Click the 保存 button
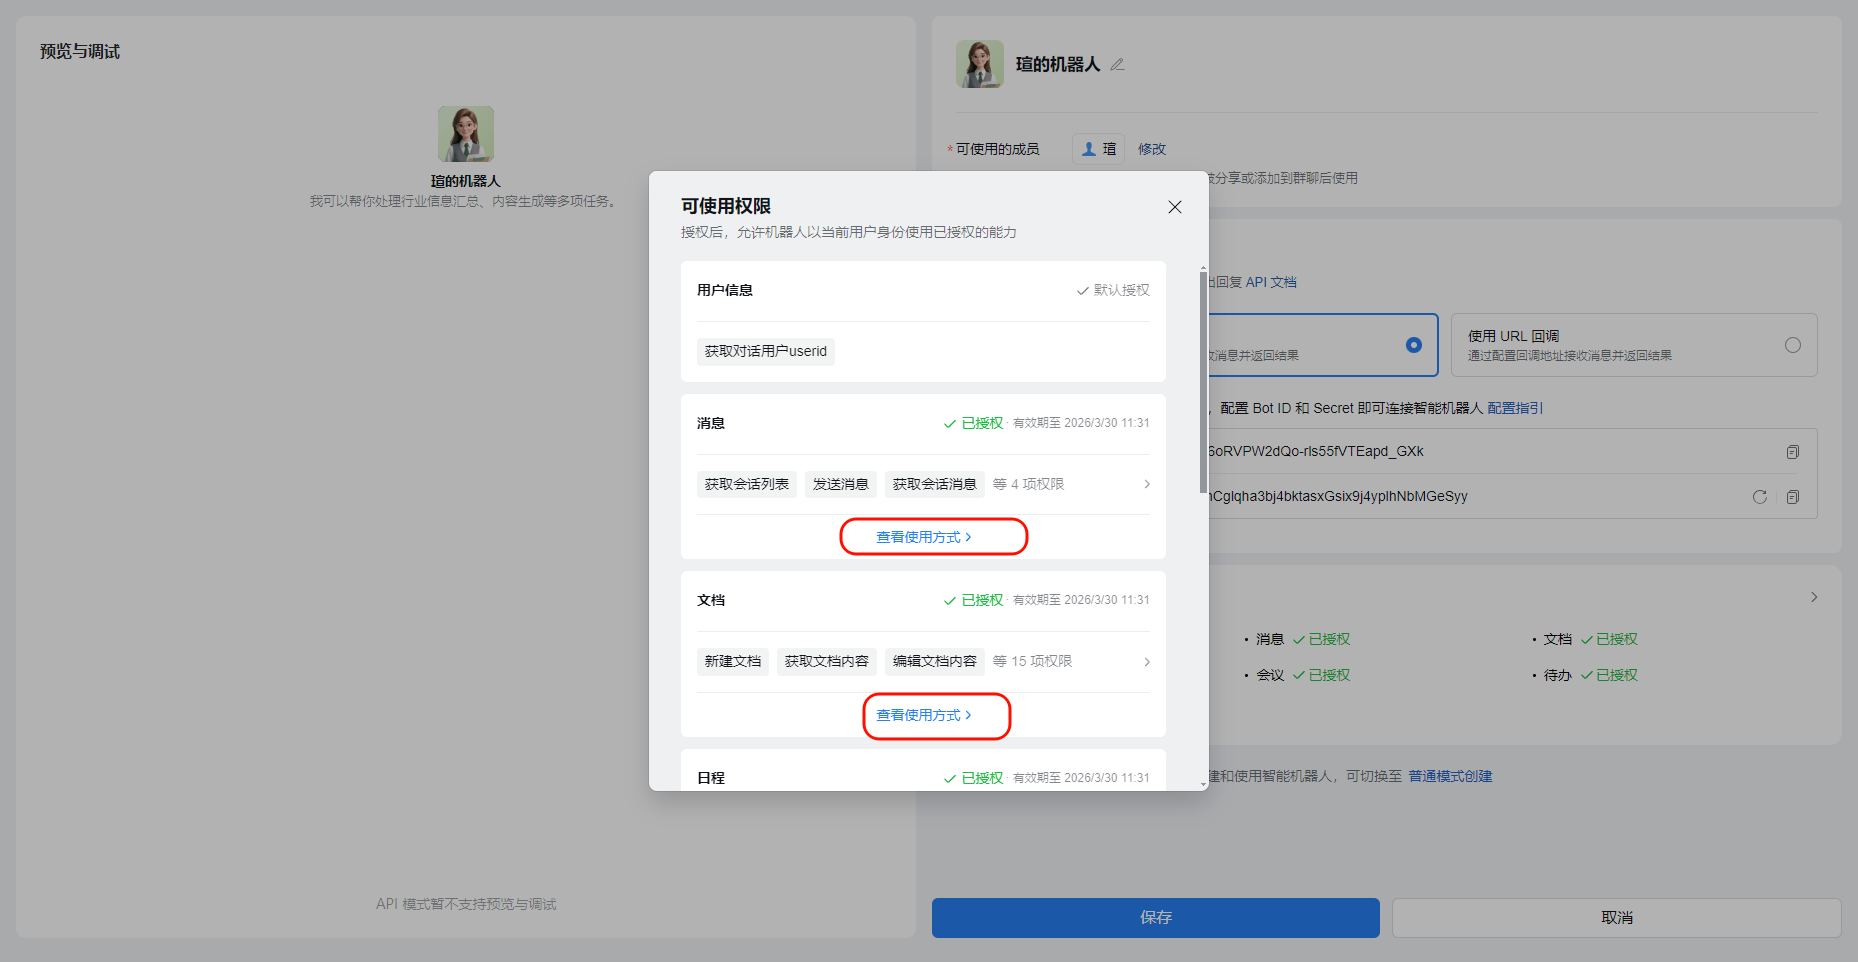 (1156, 918)
